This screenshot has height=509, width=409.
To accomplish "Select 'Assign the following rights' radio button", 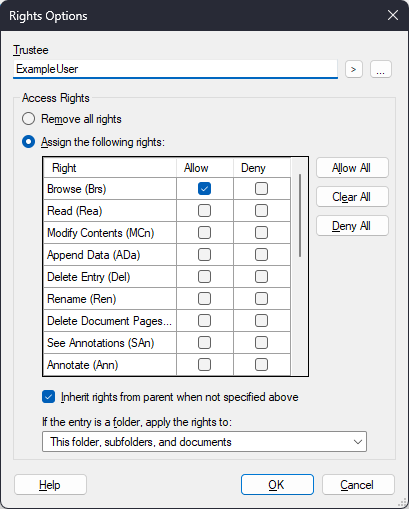I will (28, 142).
